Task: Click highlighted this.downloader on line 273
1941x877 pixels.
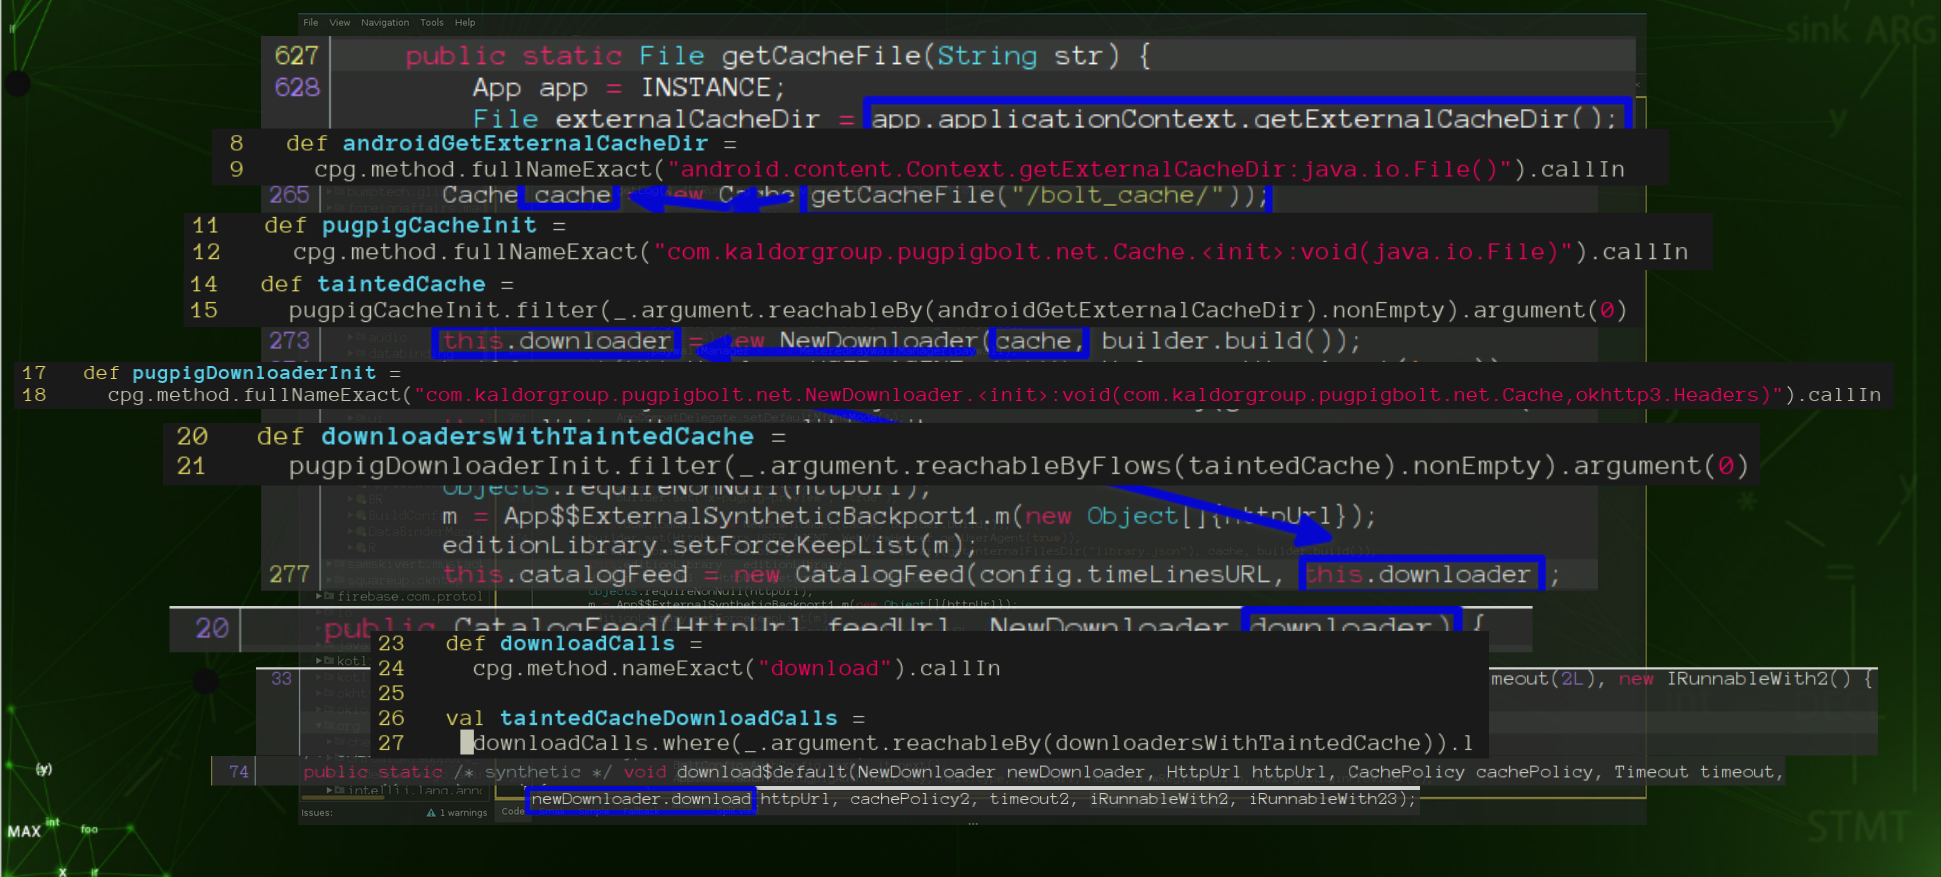Action: click(556, 341)
